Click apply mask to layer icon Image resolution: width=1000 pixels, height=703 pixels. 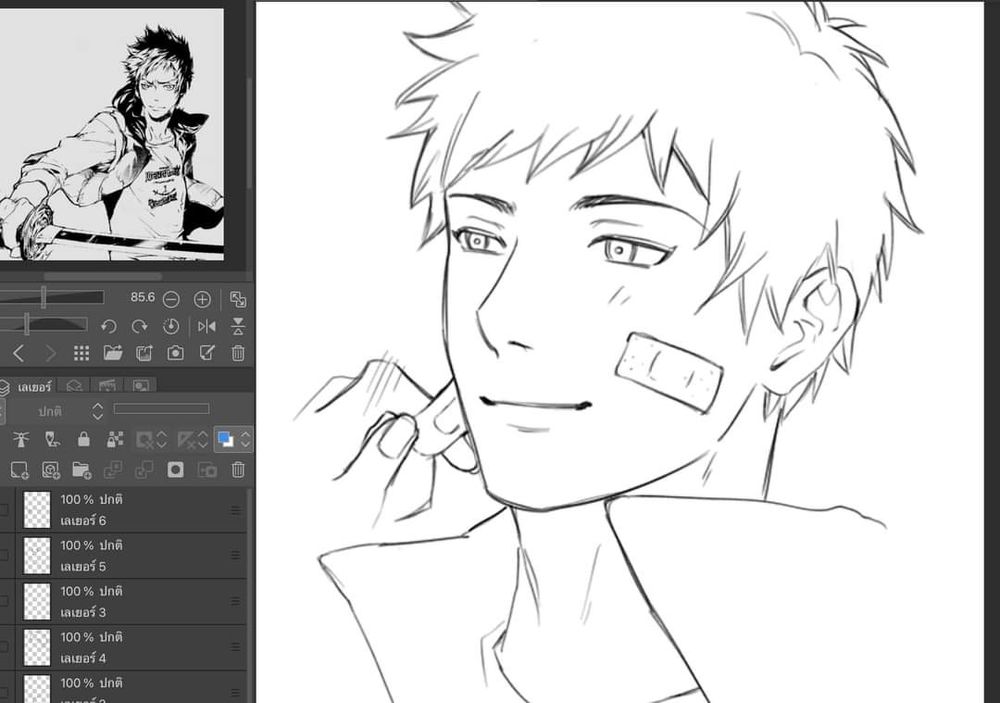[x=207, y=470]
